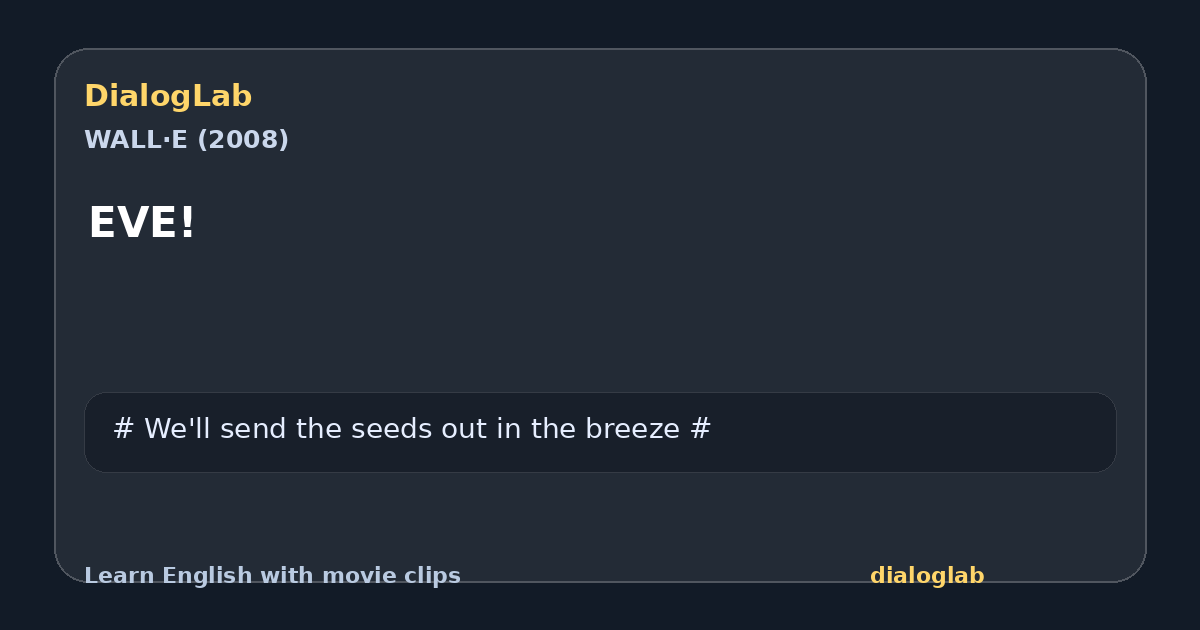
Task: Click the empty right side of the subtitle box
Action: [x=910, y=432]
